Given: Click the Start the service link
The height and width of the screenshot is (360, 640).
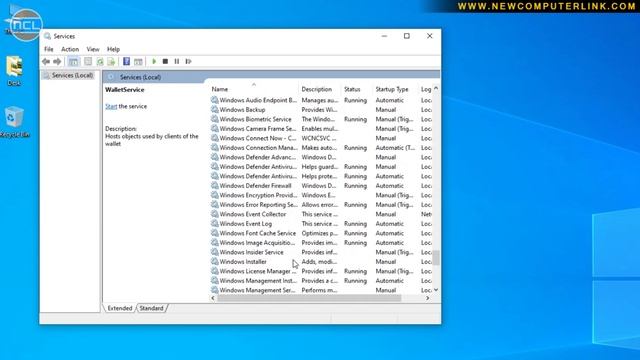Looking at the screenshot, I should pyautogui.click(x=111, y=106).
